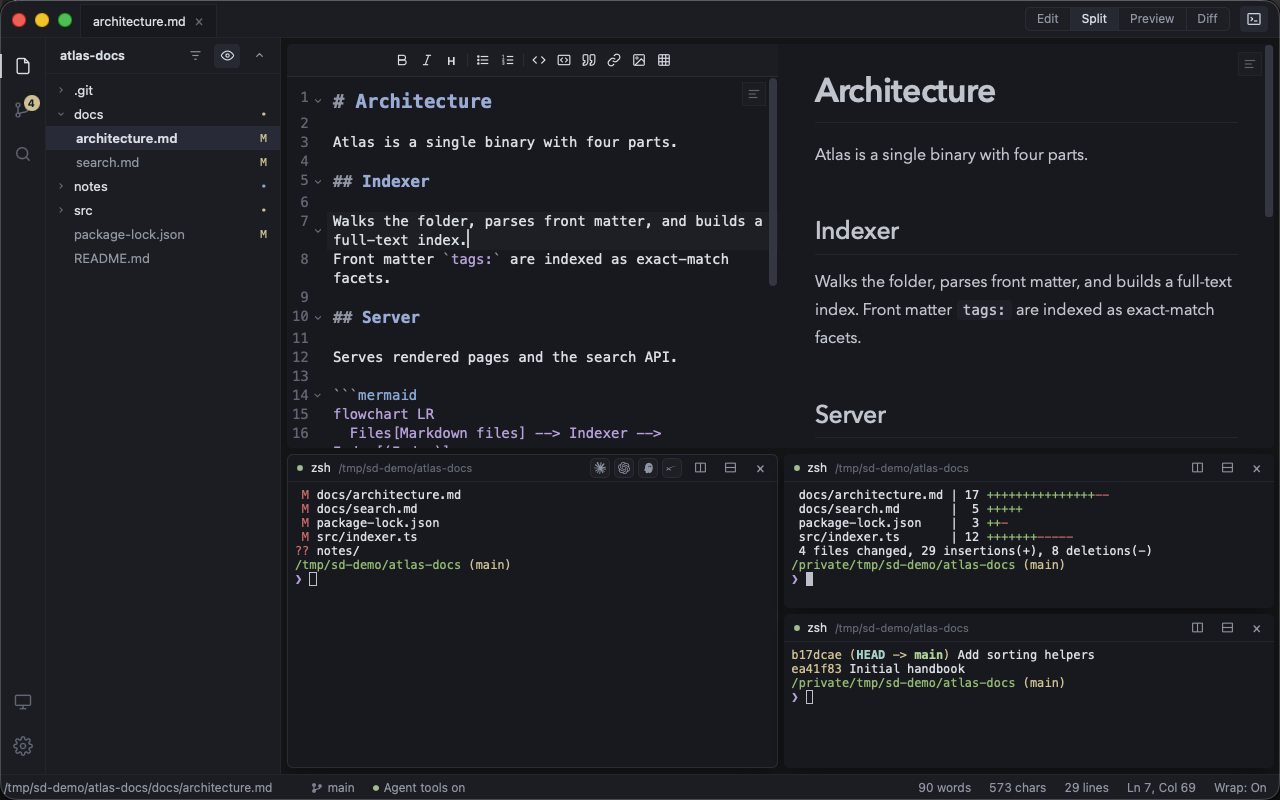Open package-lock.json in the file tree
The height and width of the screenshot is (800, 1280).
(163, 234)
